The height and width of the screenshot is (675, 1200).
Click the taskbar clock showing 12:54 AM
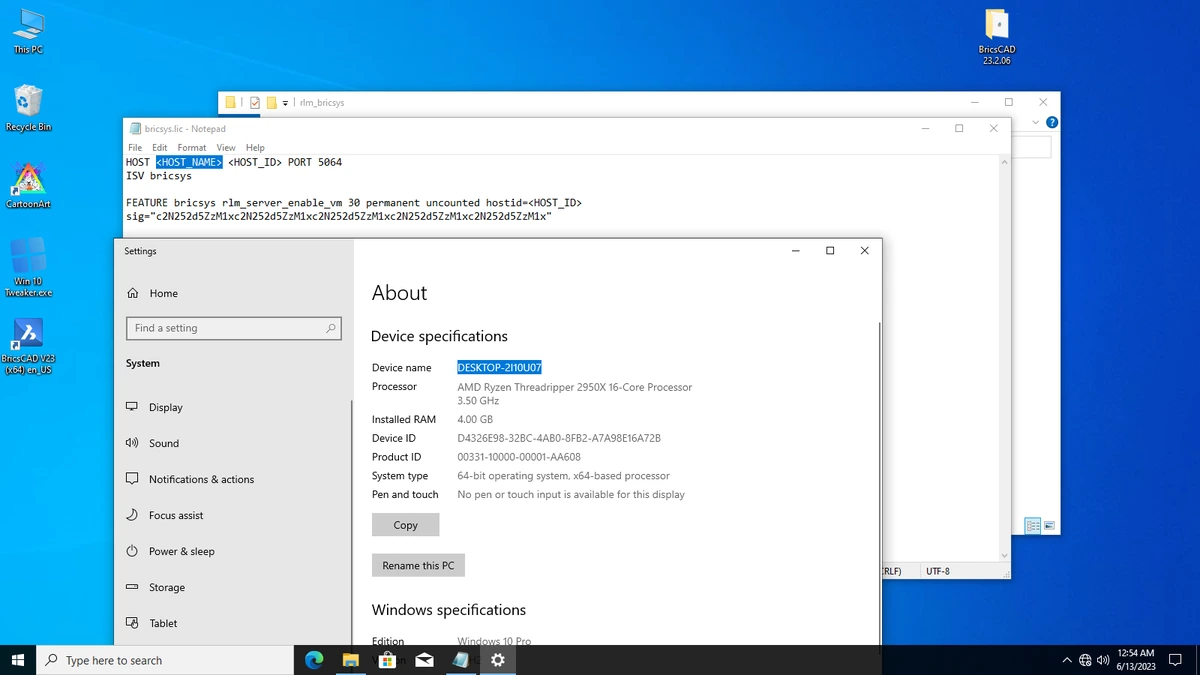pos(1135,660)
